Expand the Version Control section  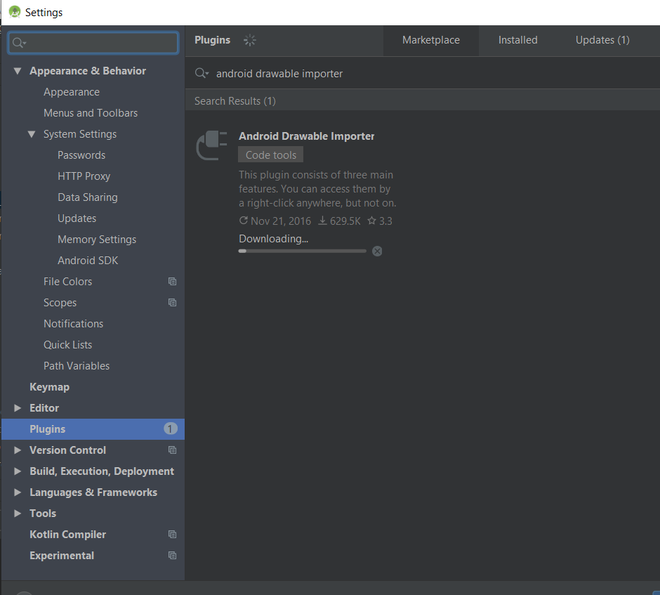click(x=17, y=450)
